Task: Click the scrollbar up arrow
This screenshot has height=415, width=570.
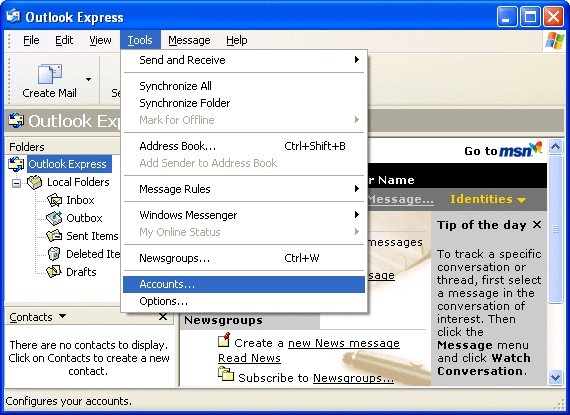Action: pyautogui.click(x=555, y=146)
